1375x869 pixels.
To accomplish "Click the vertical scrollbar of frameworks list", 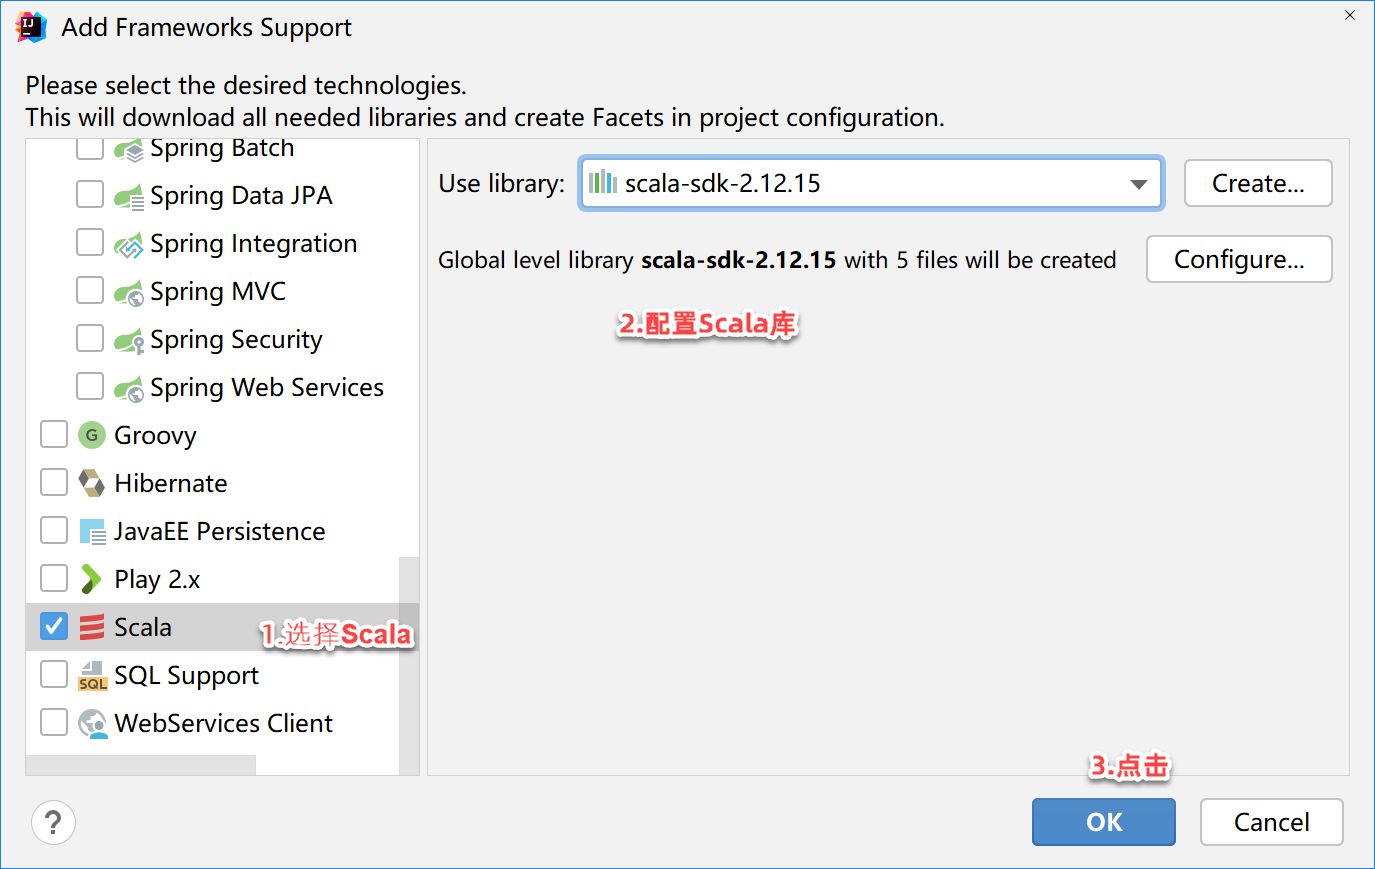I will [x=409, y=665].
